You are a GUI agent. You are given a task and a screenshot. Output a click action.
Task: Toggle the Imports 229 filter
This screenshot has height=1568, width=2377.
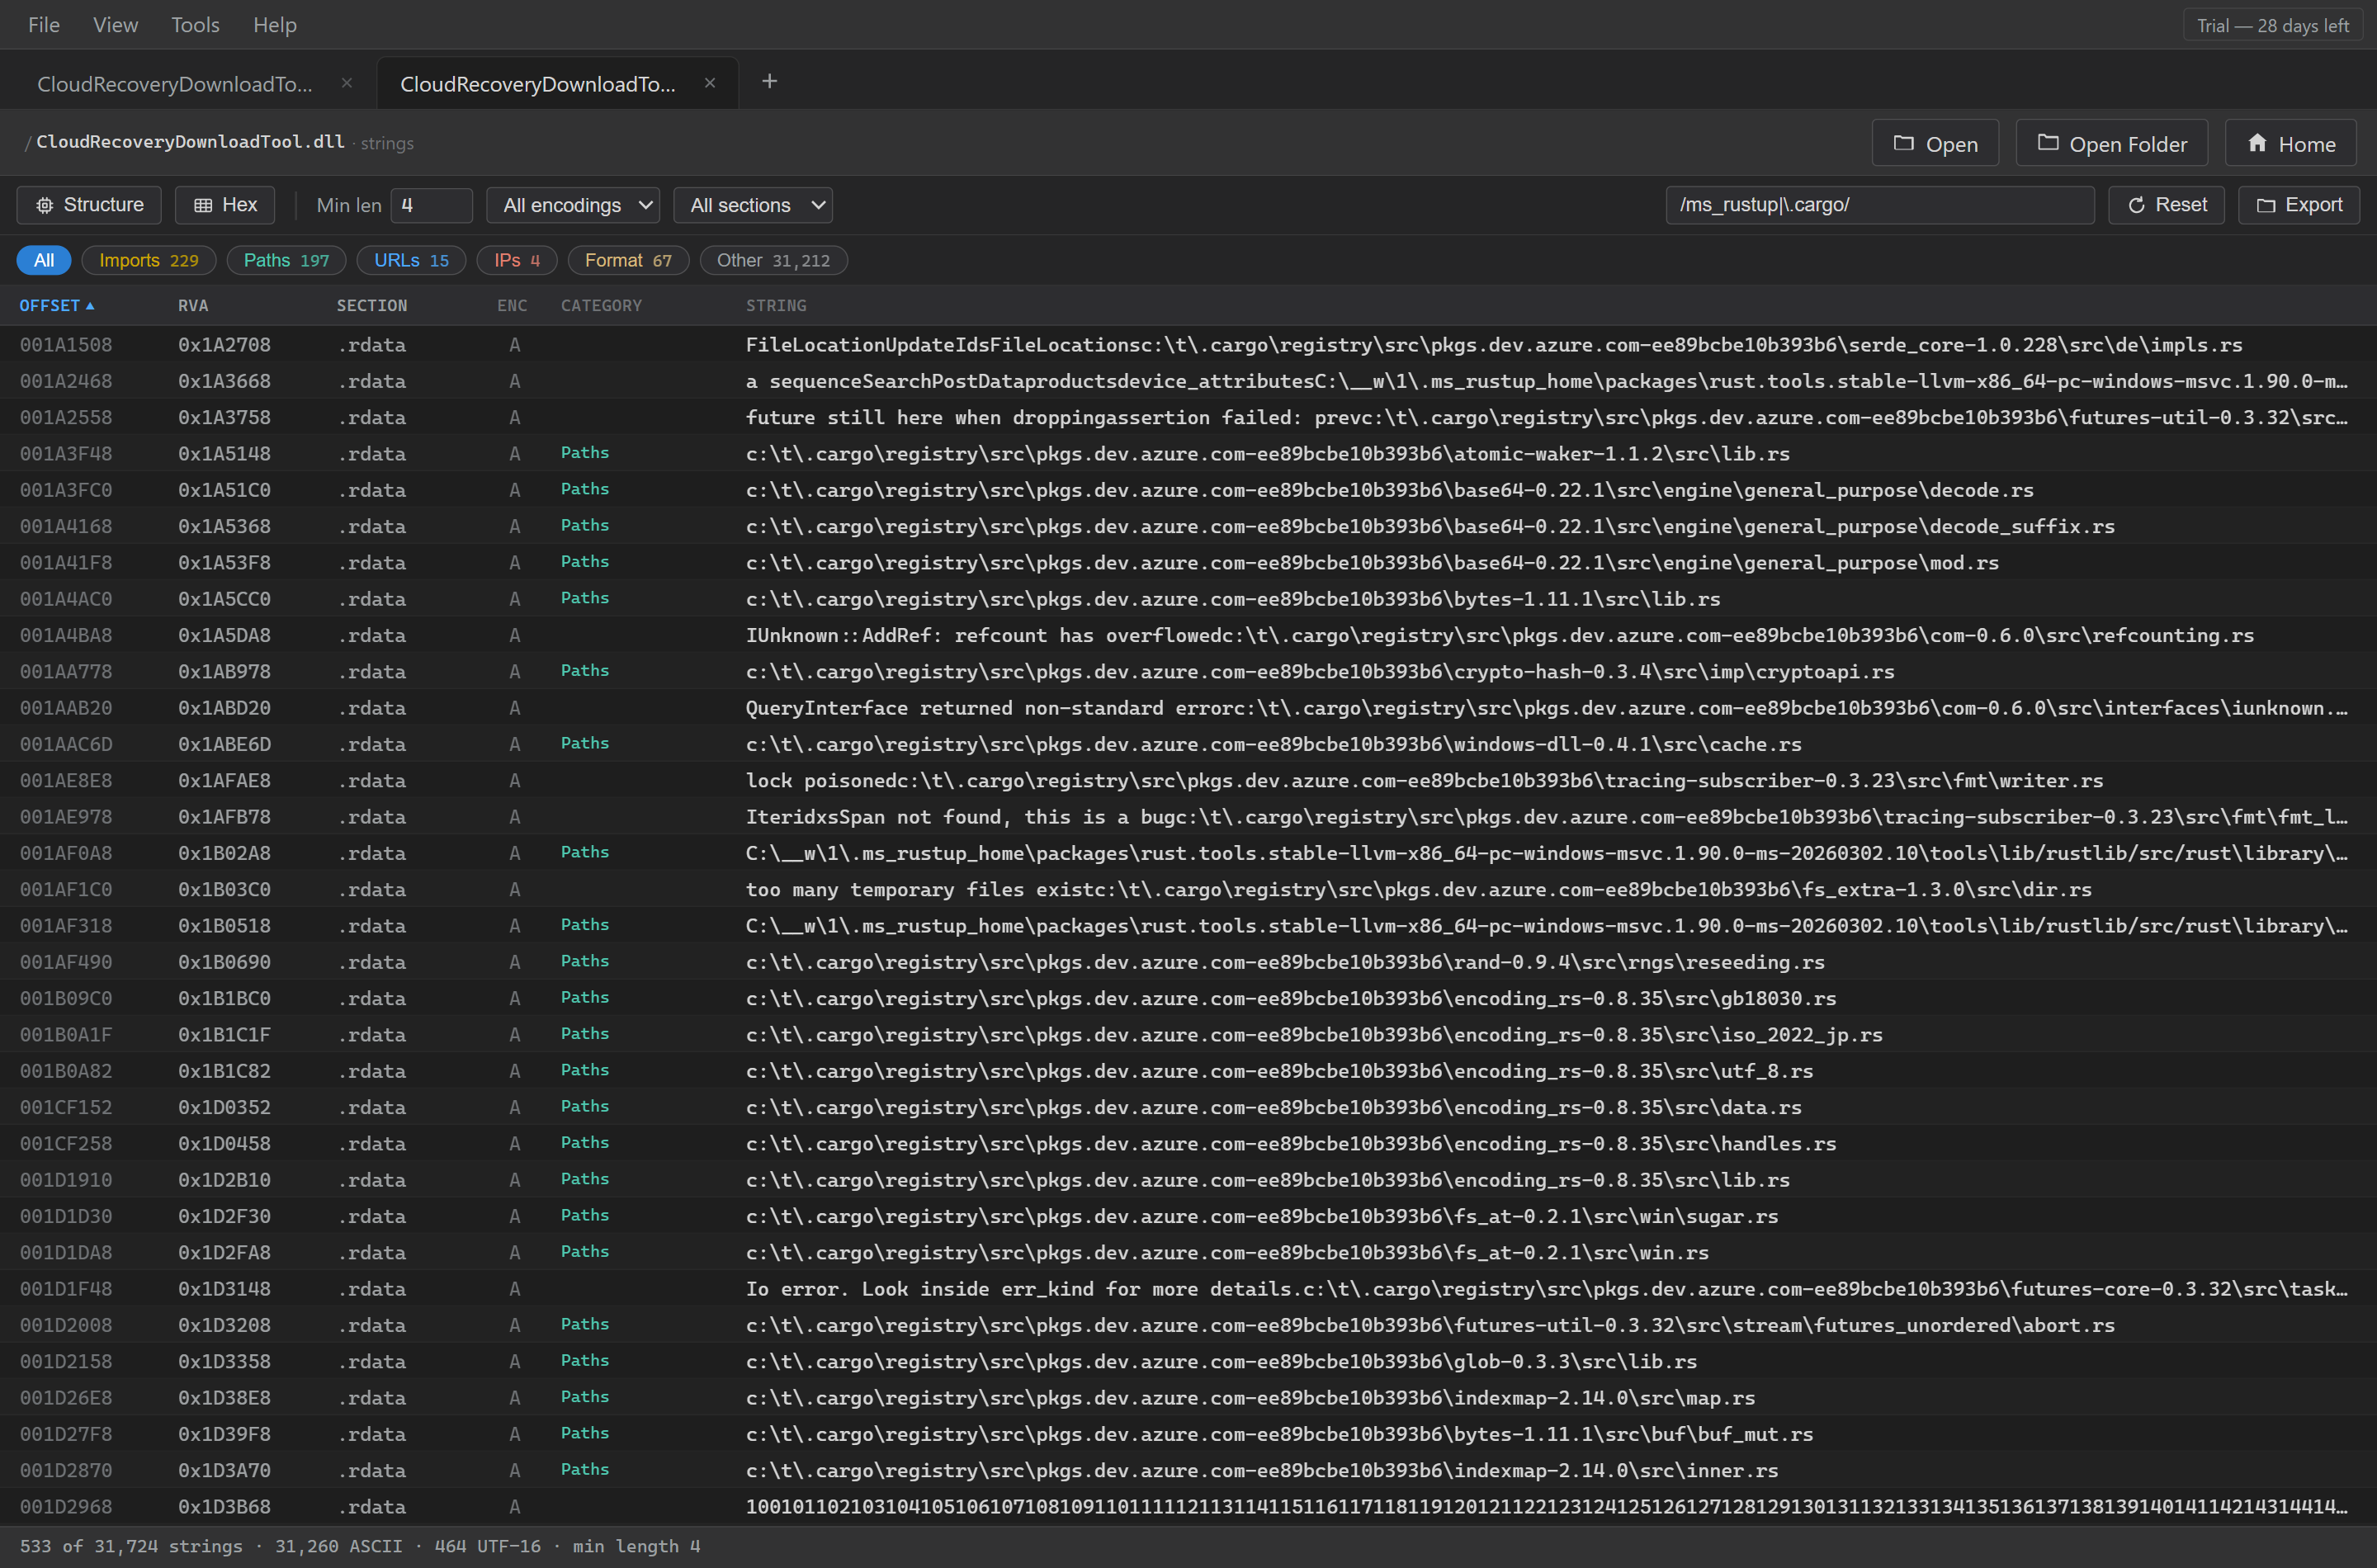[149, 260]
